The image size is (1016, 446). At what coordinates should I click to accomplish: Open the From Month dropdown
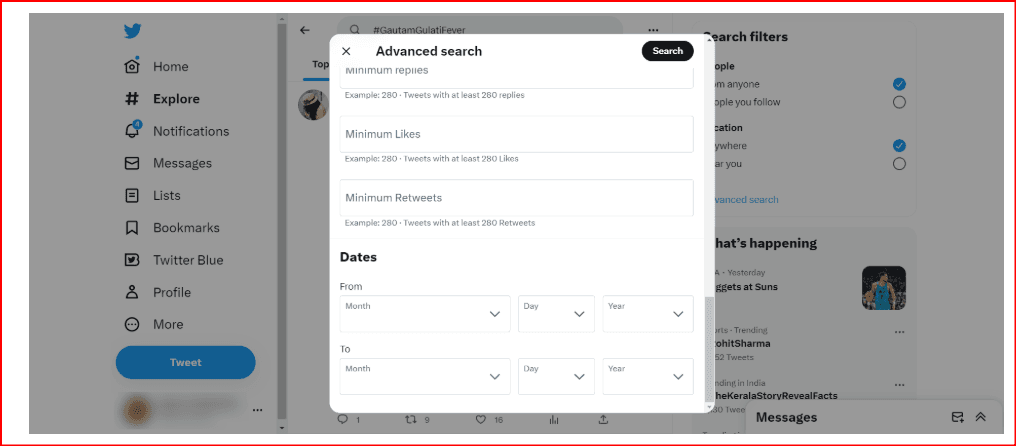pyautogui.click(x=425, y=314)
